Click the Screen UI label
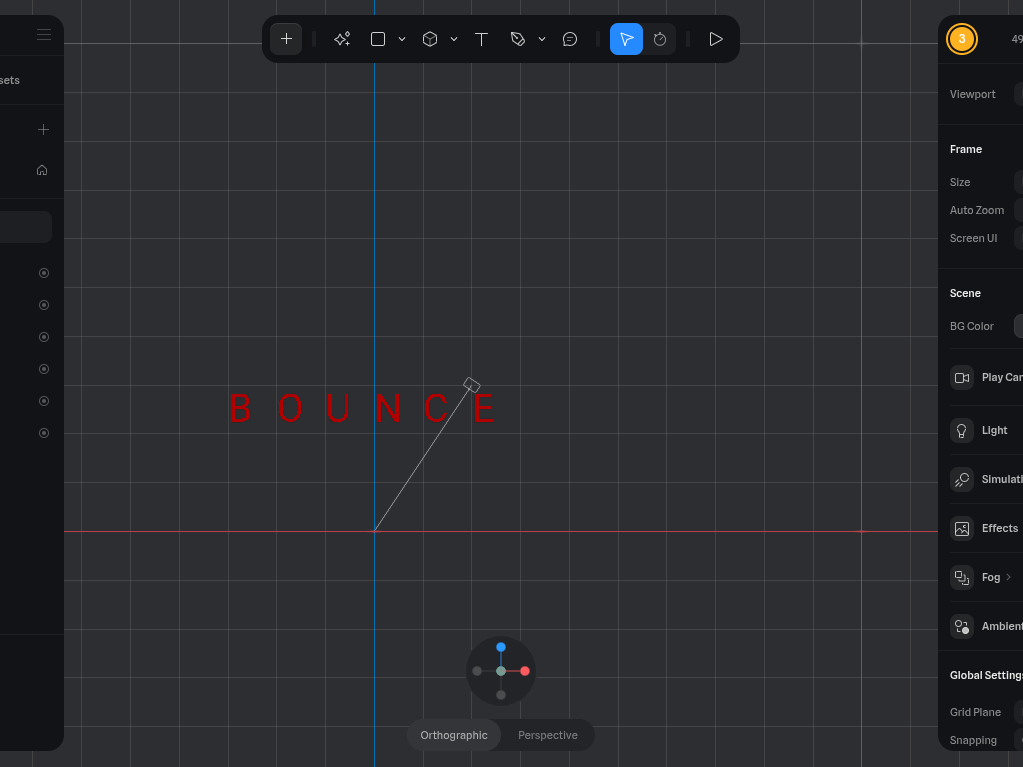Image resolution: width=1023 pixels, height=767 pixels. tap(973, 239)
